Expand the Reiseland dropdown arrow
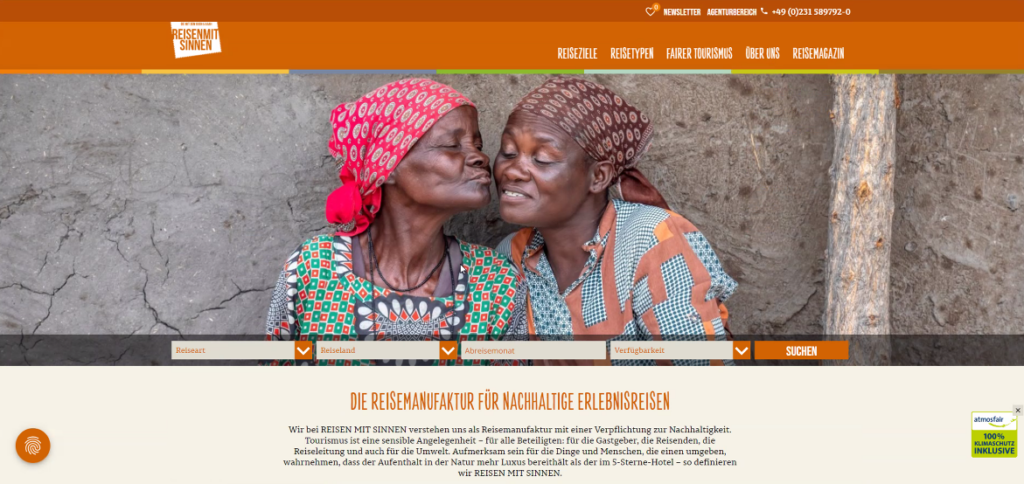 point(448,351)
